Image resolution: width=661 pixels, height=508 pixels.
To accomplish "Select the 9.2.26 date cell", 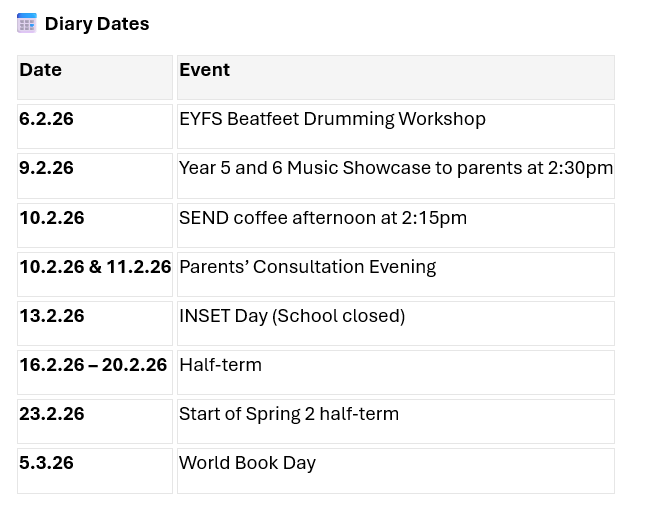I will click(46, 168).
